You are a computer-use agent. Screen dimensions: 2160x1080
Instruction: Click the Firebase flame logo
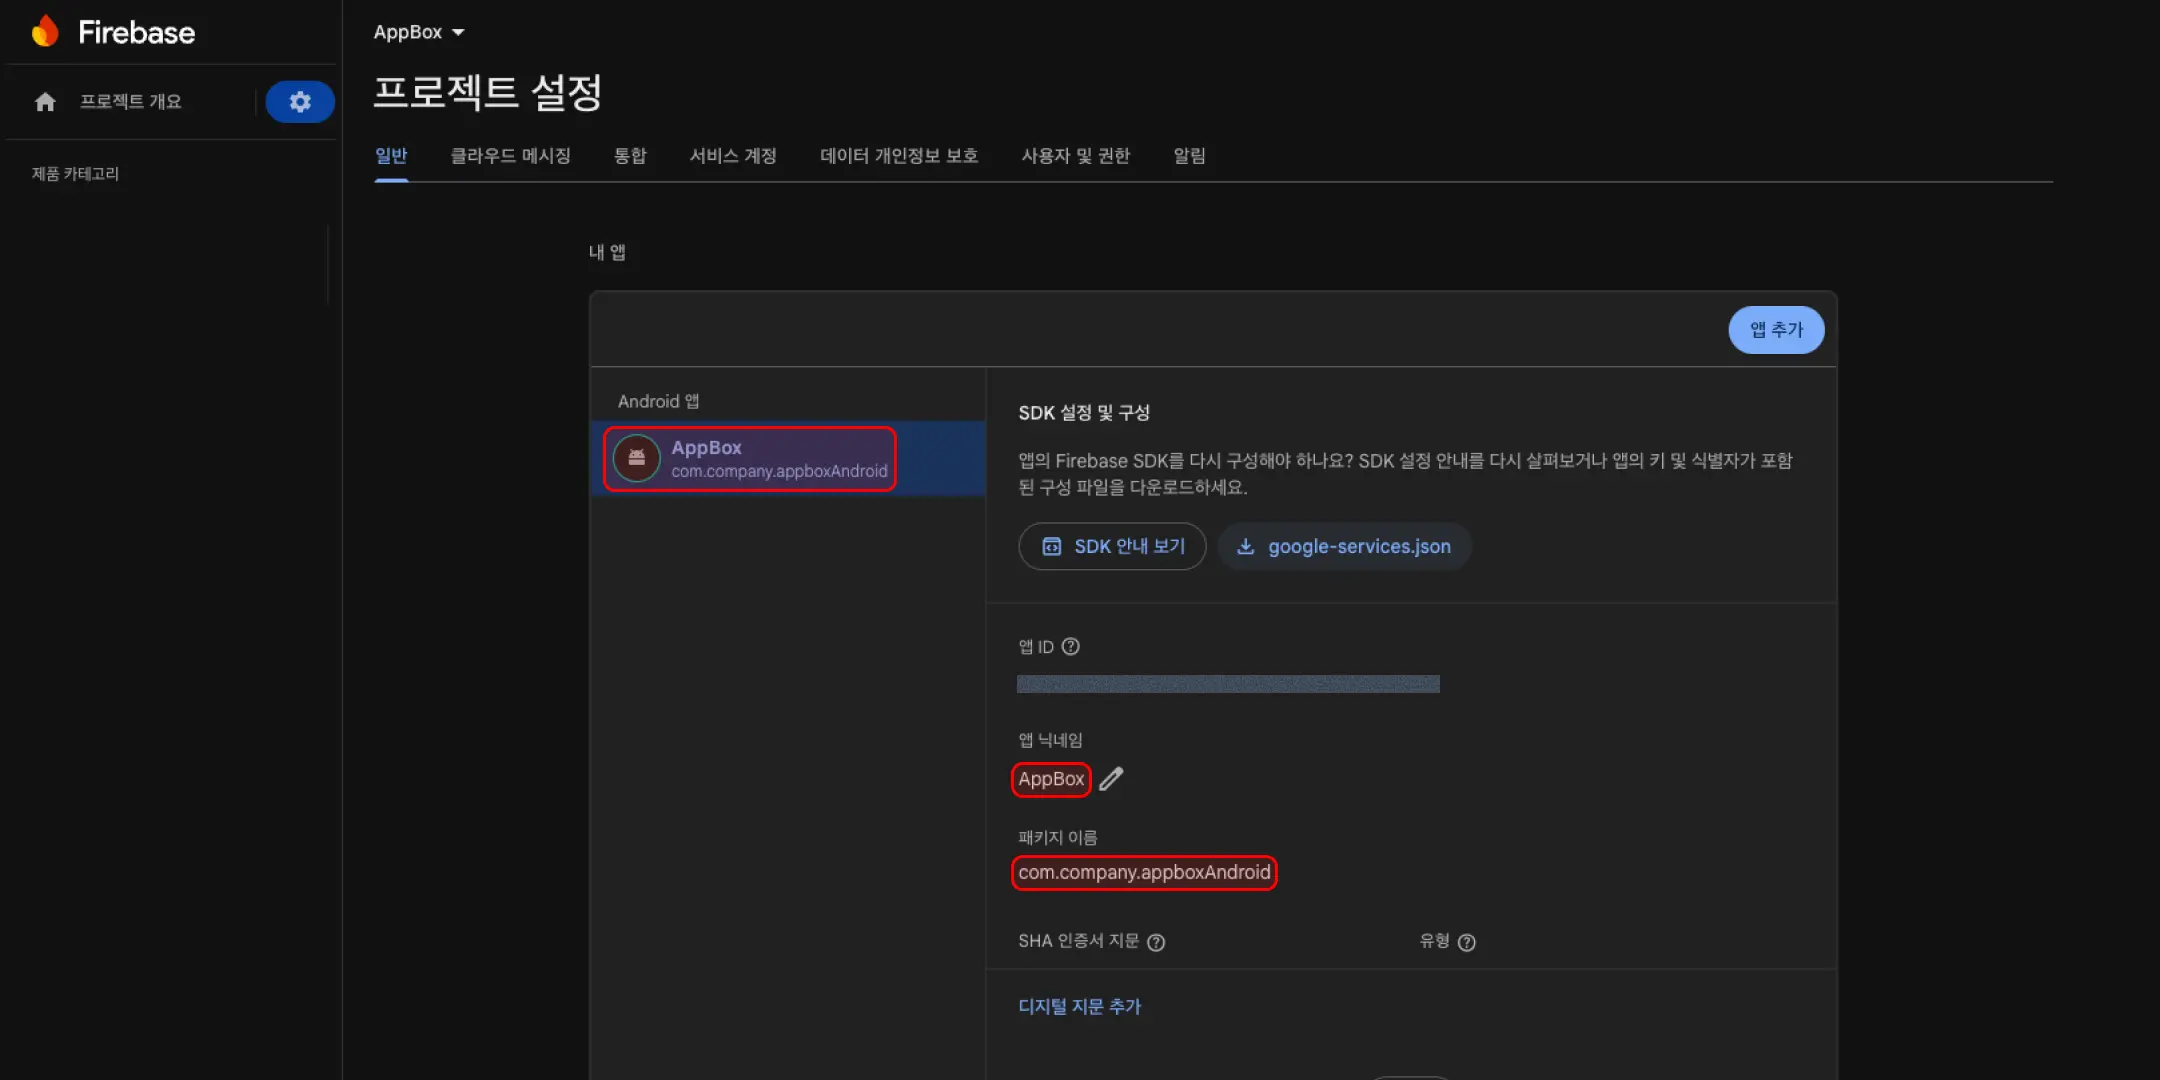[x=45, y=32]
